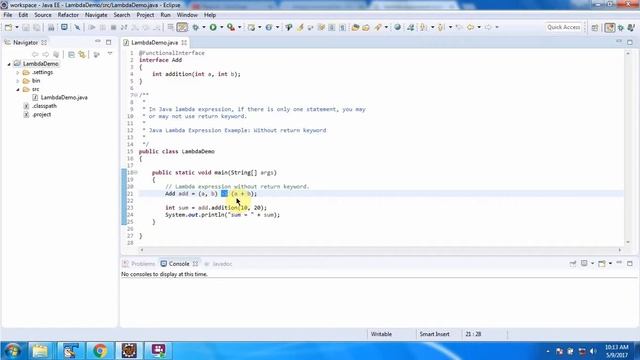
Task: Click the Windows Start button
Action: [13, 351]
